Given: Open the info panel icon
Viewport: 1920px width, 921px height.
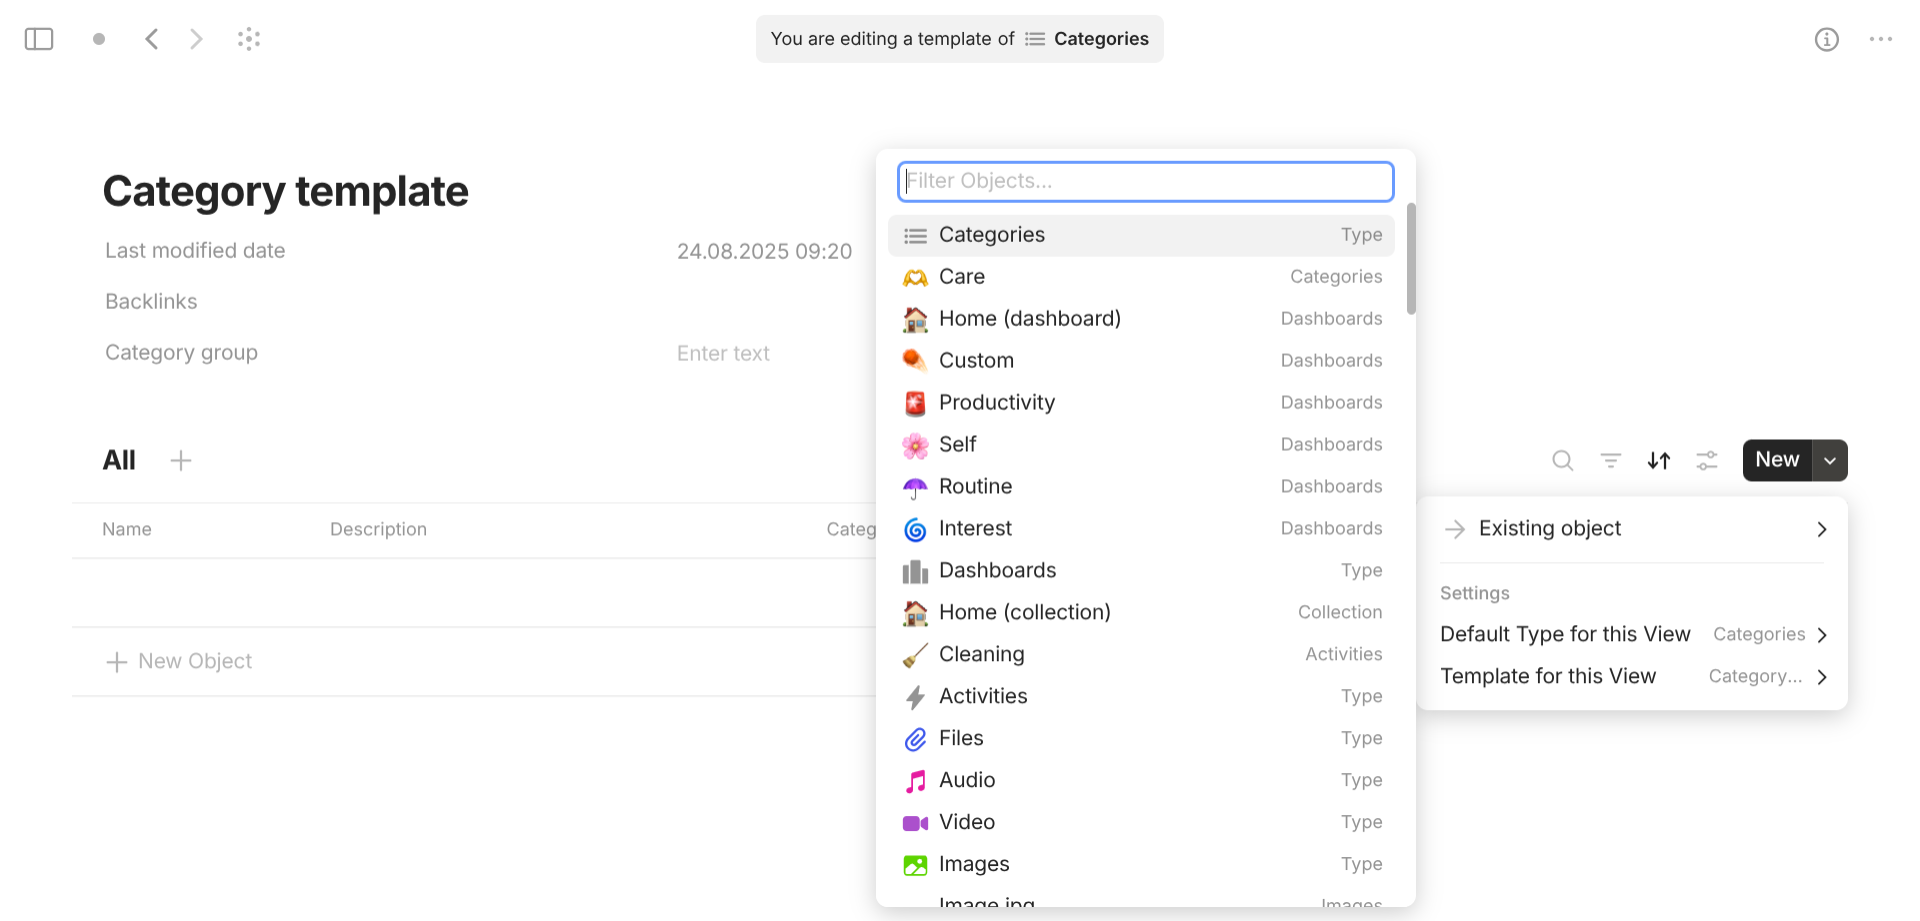Looking at the screenshot, I should [1827, 39].
